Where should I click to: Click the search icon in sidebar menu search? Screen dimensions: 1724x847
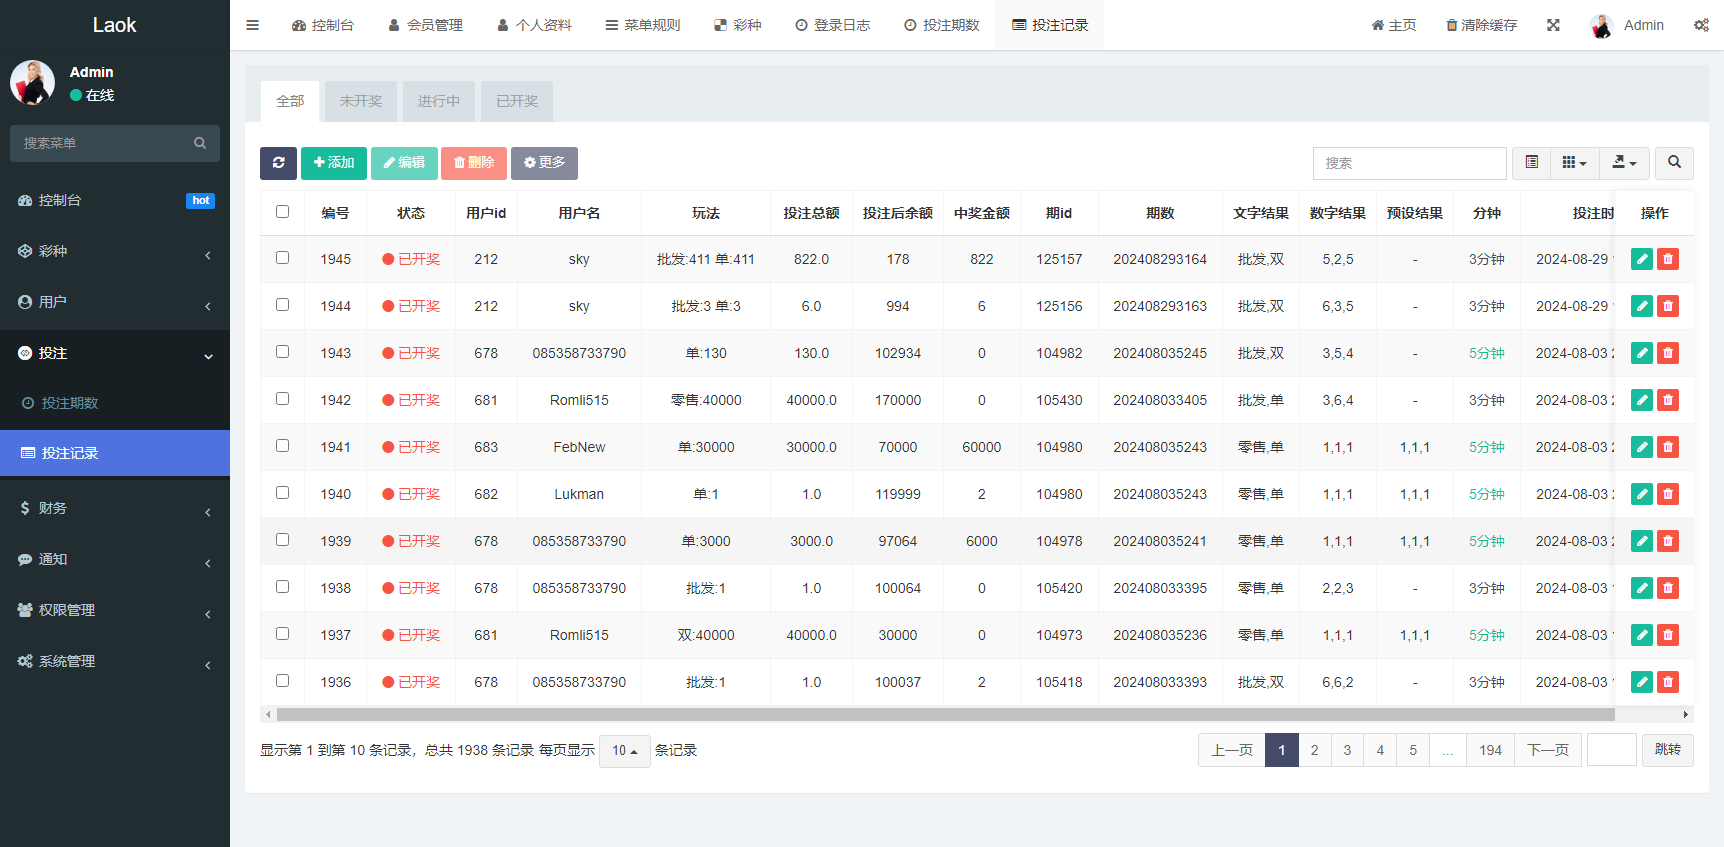click(x=200, y=143)
